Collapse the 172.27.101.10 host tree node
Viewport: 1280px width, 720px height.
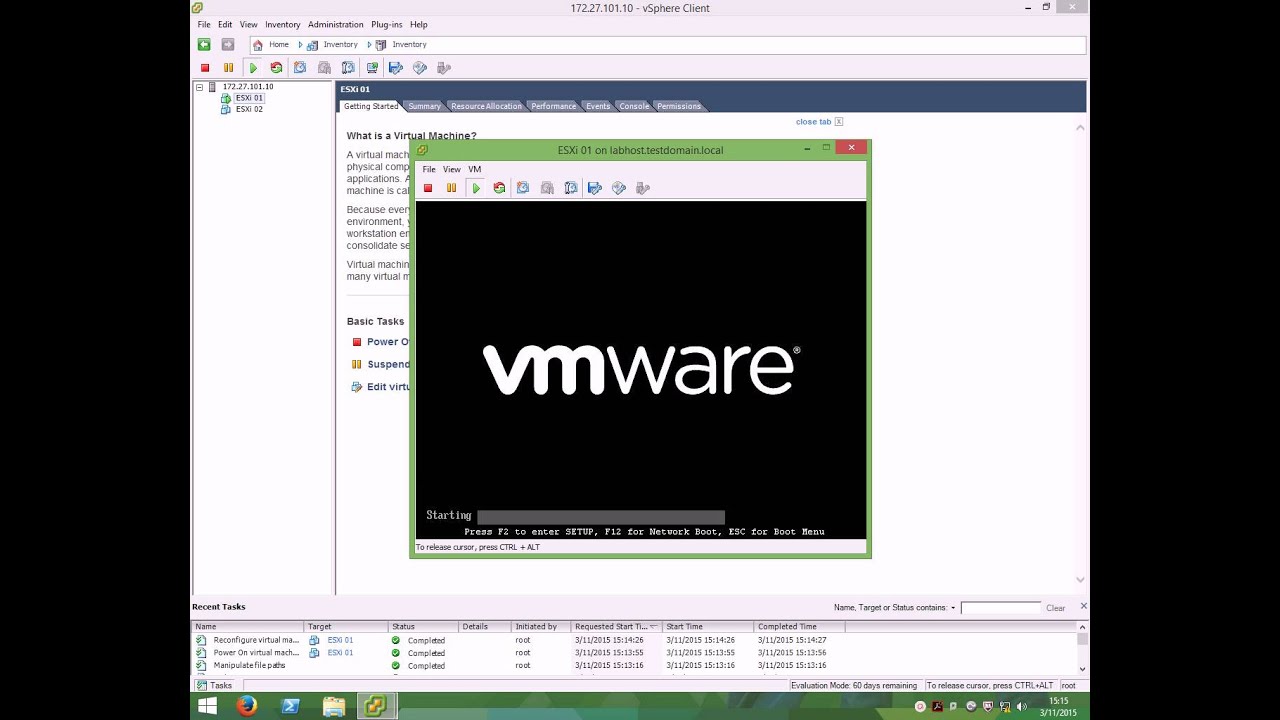point(199,87)
